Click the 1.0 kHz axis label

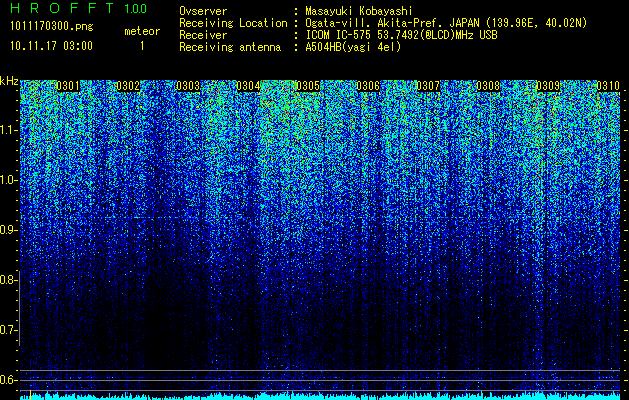(8, 180)
